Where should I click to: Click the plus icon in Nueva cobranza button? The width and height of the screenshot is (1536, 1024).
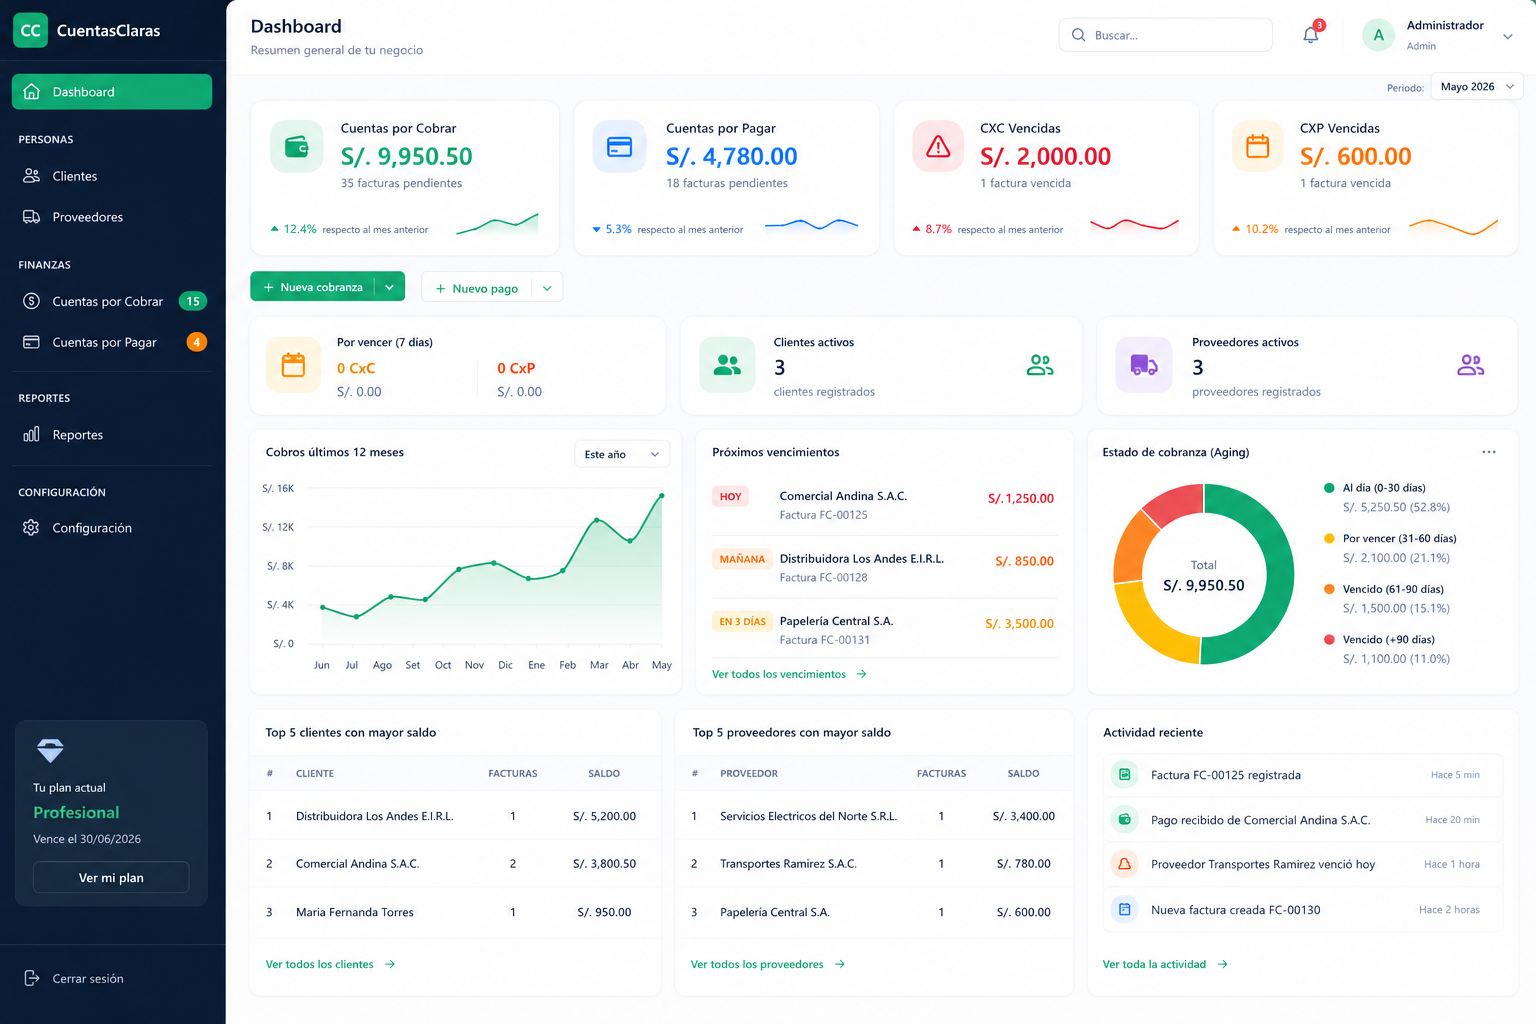point(268,287)
